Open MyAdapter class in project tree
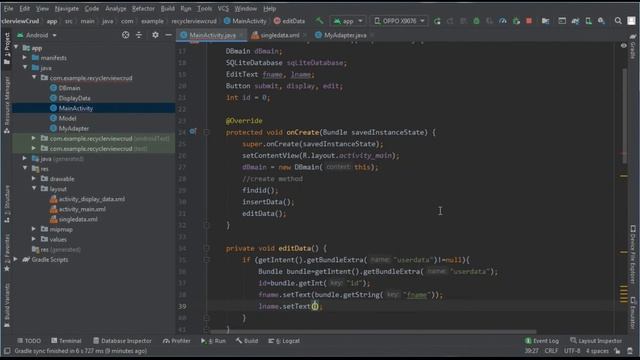The image size is (640, 360). click(69, 129)
